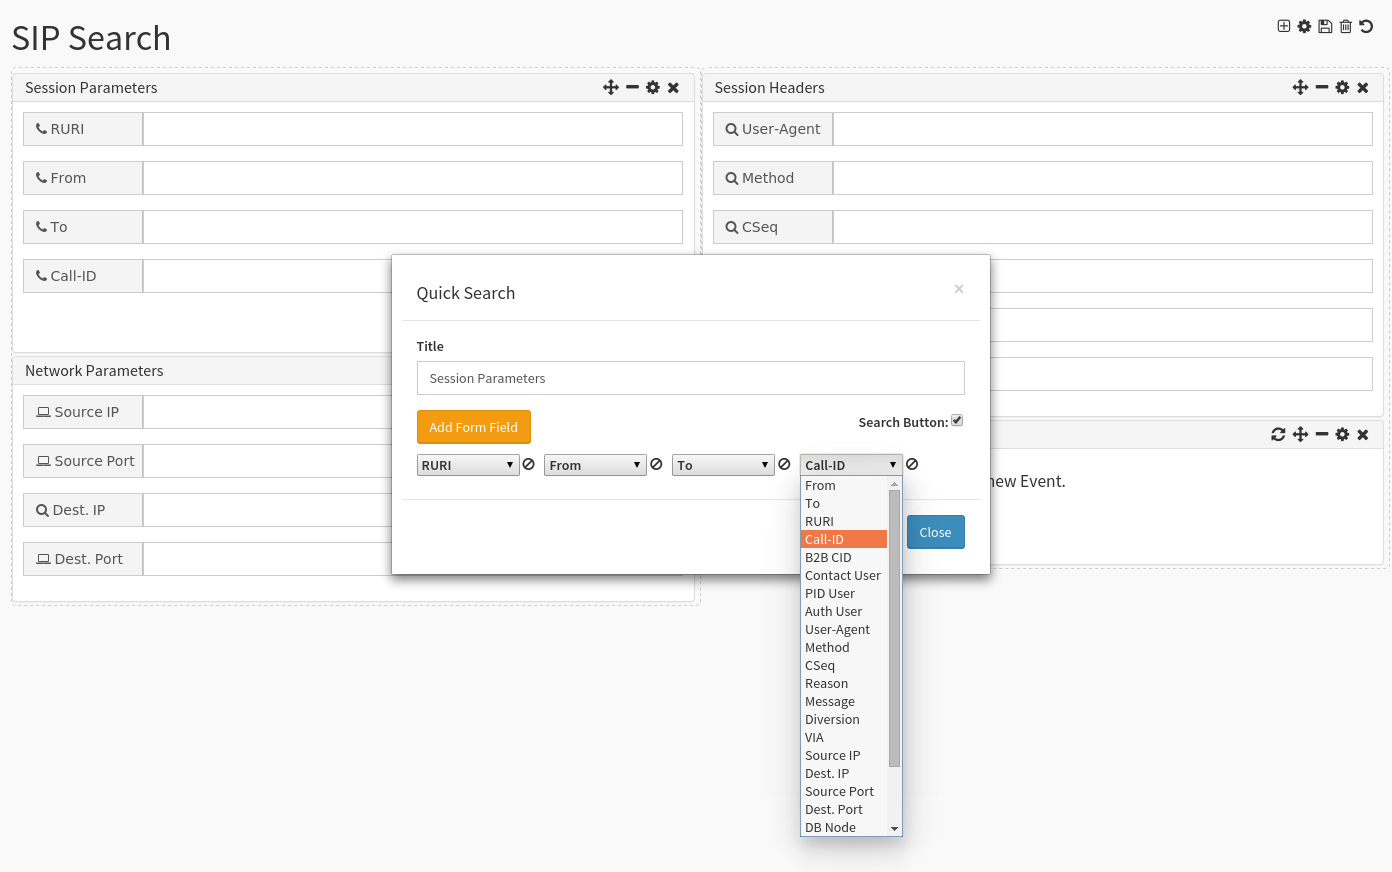Select DB Node in the dropdown list

844,827
